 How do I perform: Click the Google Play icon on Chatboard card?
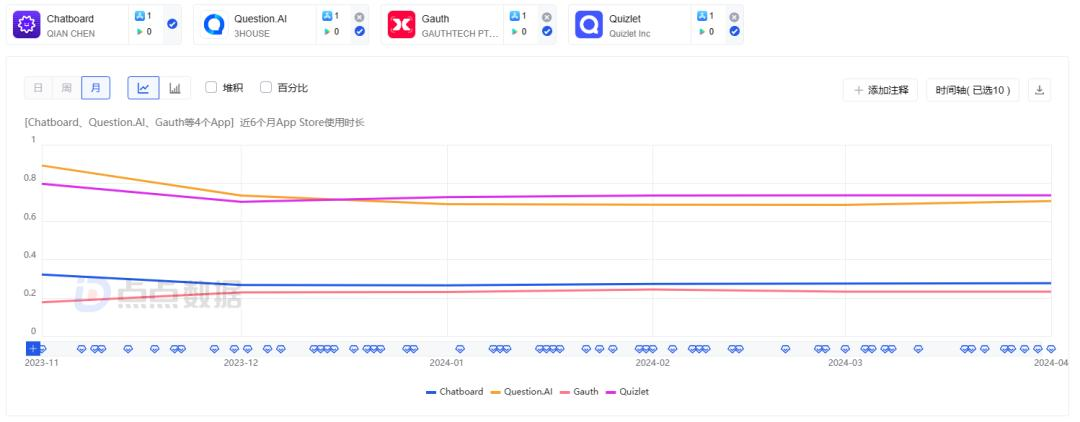(x=140, y=32)
